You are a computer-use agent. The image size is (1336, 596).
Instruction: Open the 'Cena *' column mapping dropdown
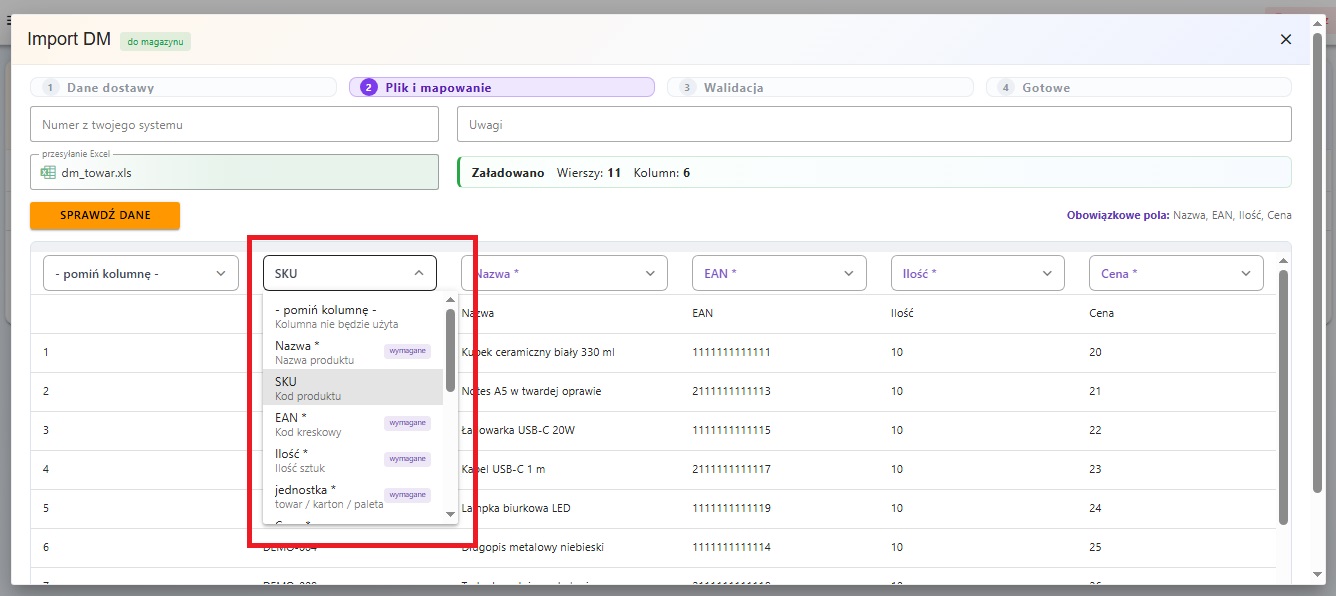pyautogui.click(x=1176, y=273)
